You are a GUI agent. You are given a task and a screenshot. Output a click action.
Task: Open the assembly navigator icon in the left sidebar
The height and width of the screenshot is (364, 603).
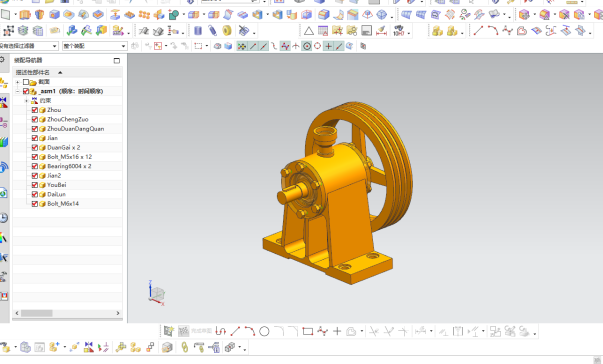click(x=3, y=83)
